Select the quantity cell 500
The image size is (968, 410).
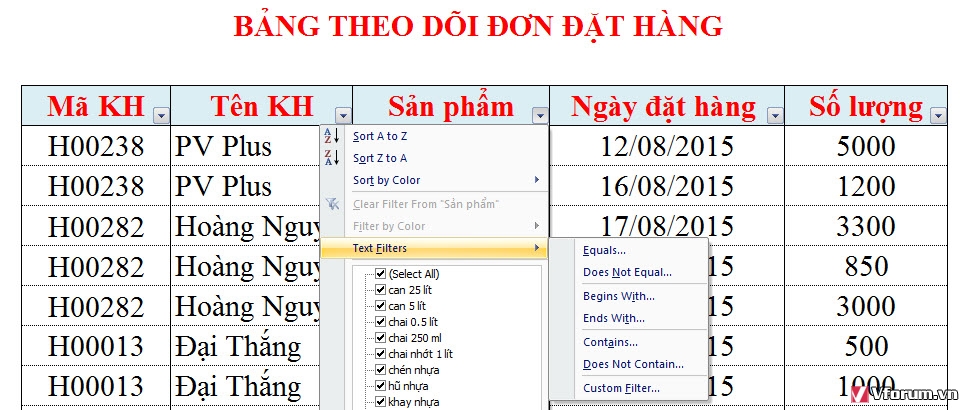[x=866, y=346]
